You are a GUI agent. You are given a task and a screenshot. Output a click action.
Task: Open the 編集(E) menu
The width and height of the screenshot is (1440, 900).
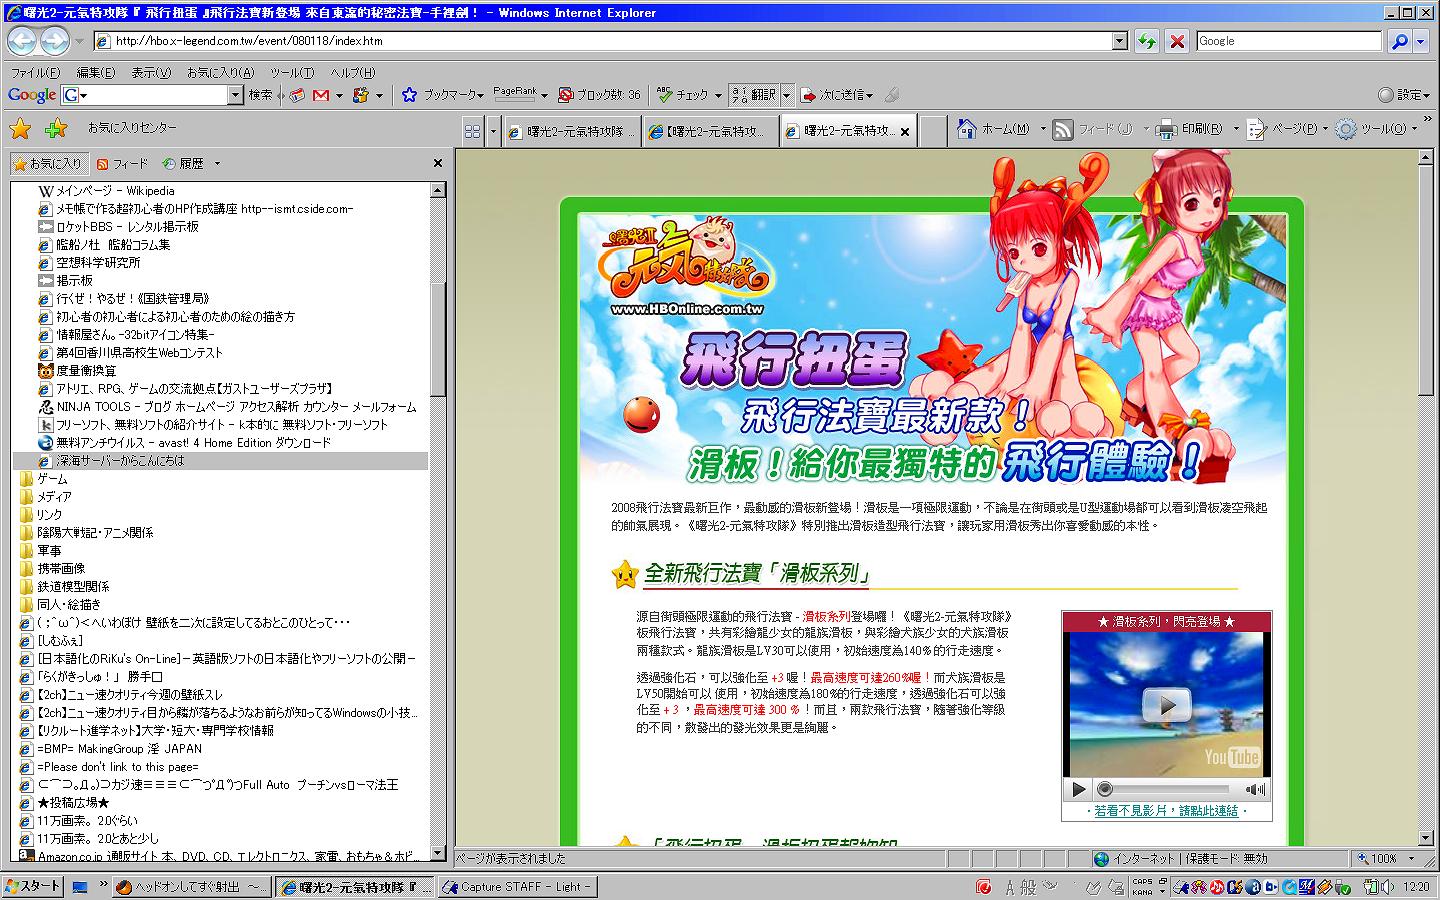[x=96, y=72]
